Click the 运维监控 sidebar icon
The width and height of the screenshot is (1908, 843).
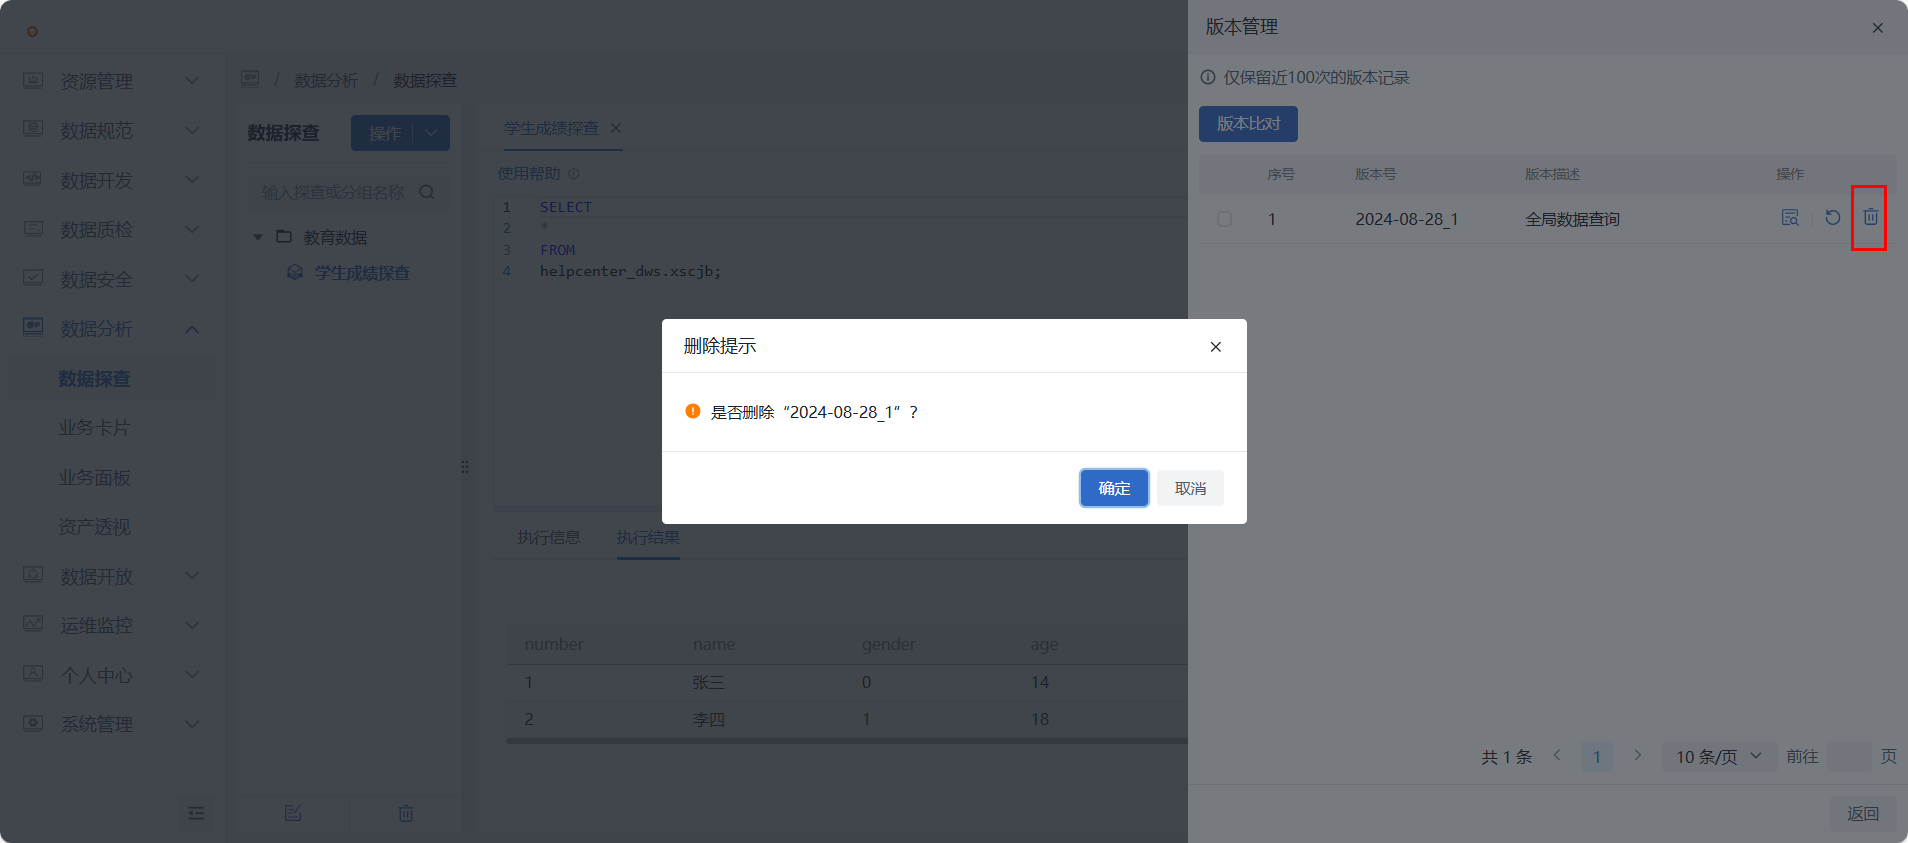(x=33, y=624)
